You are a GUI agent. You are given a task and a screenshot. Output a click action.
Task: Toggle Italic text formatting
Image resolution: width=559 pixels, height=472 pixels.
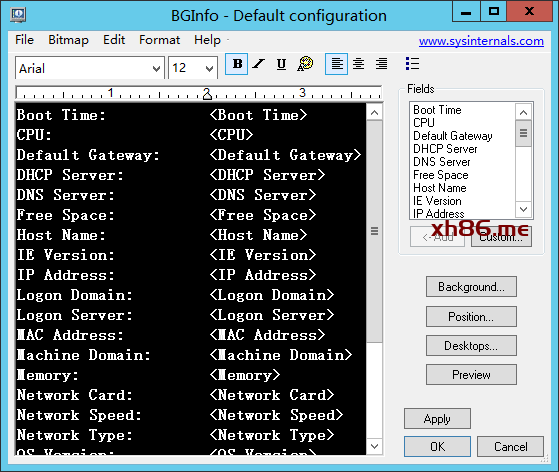point(258,64)
